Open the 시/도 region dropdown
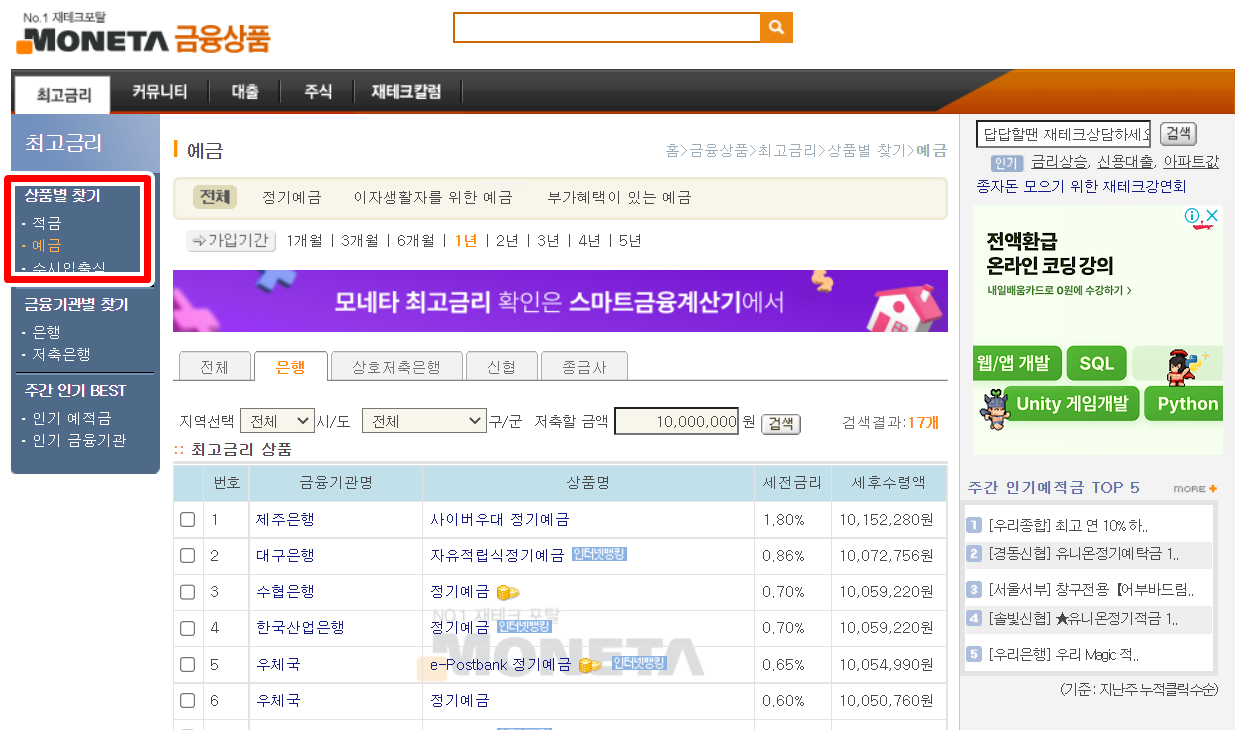This screenshot has width=1252, height=730. click(277, 421)
